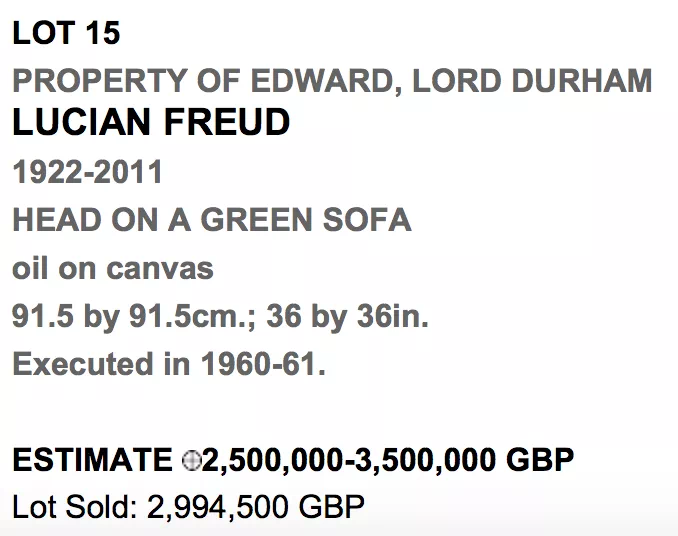The image size is (678, 536).
Task: Click the word FREUD in artist name
Action: click(227, 122)
